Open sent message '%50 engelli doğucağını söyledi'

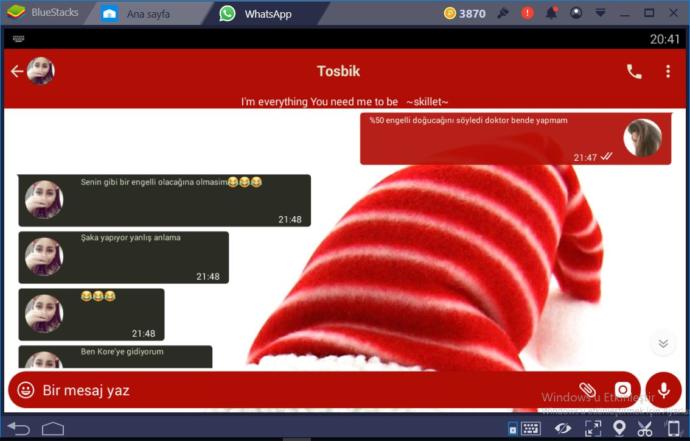[x=516, y=139]
